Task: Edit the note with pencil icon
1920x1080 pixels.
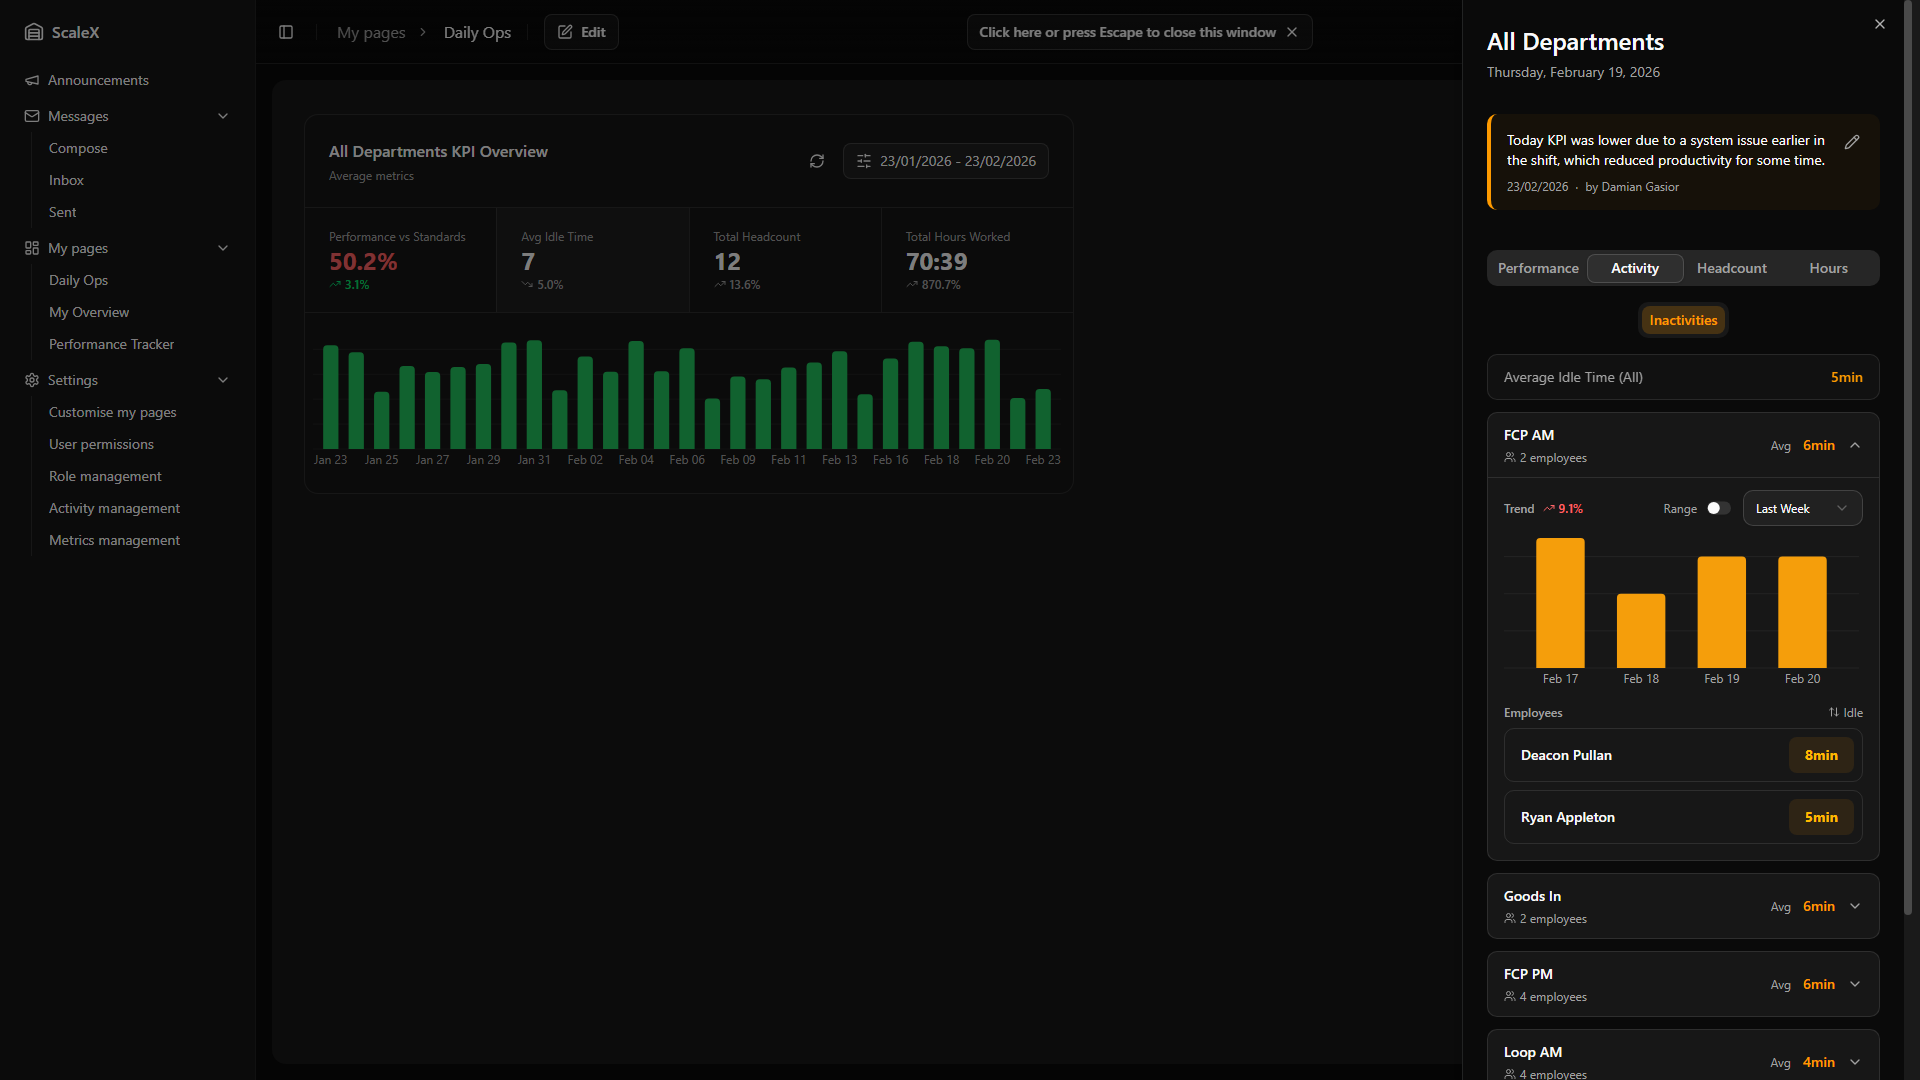Action: (1852, 142)
